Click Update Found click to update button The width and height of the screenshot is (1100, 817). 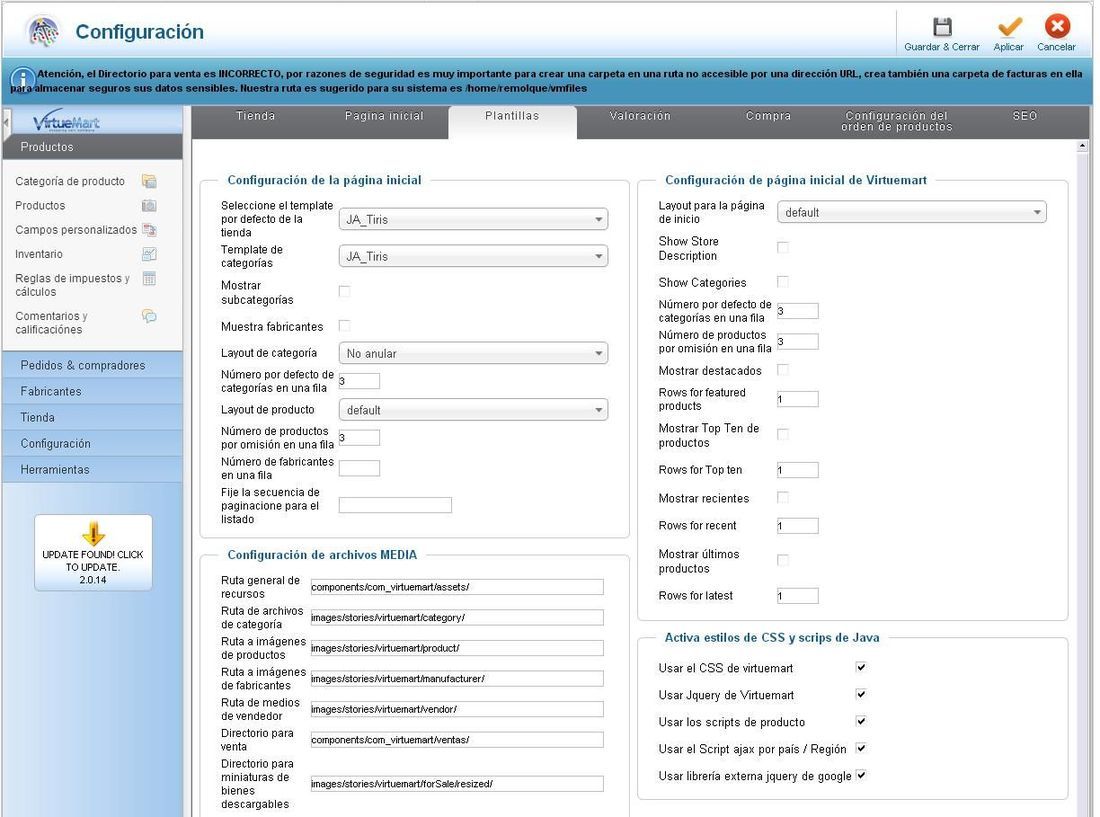(x=93, y=553)
